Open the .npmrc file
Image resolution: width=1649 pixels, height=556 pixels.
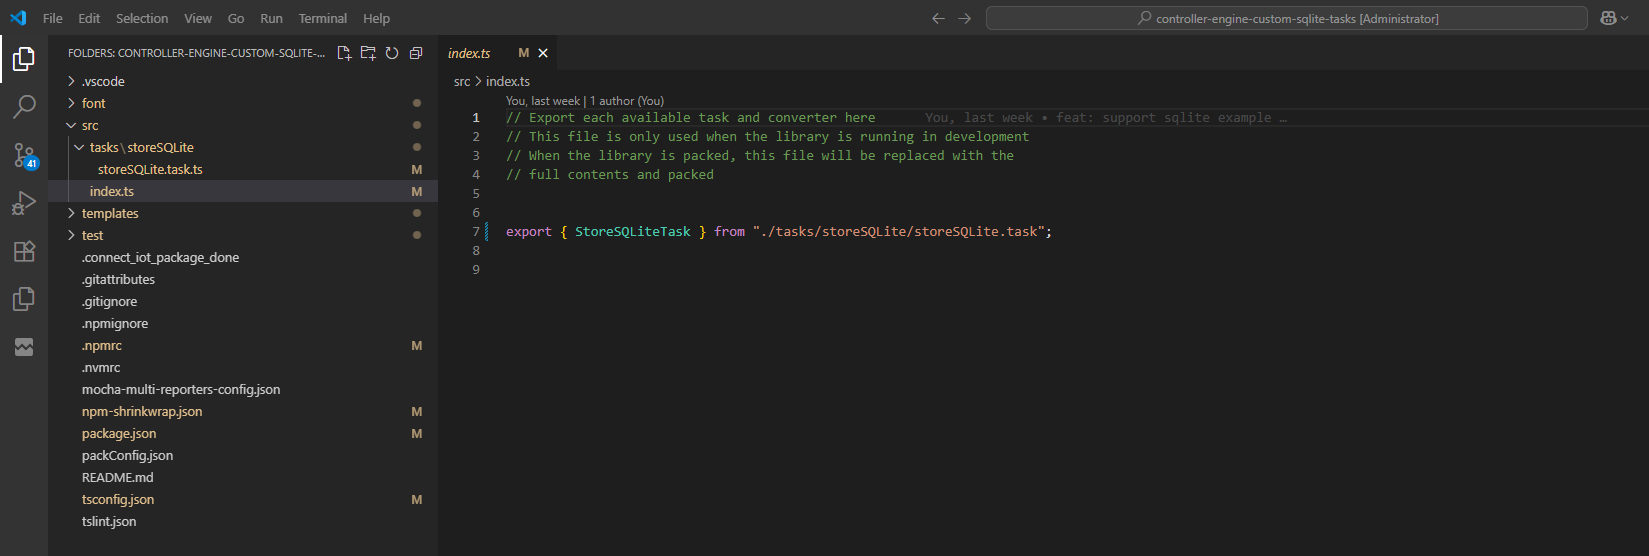[243, 345]
